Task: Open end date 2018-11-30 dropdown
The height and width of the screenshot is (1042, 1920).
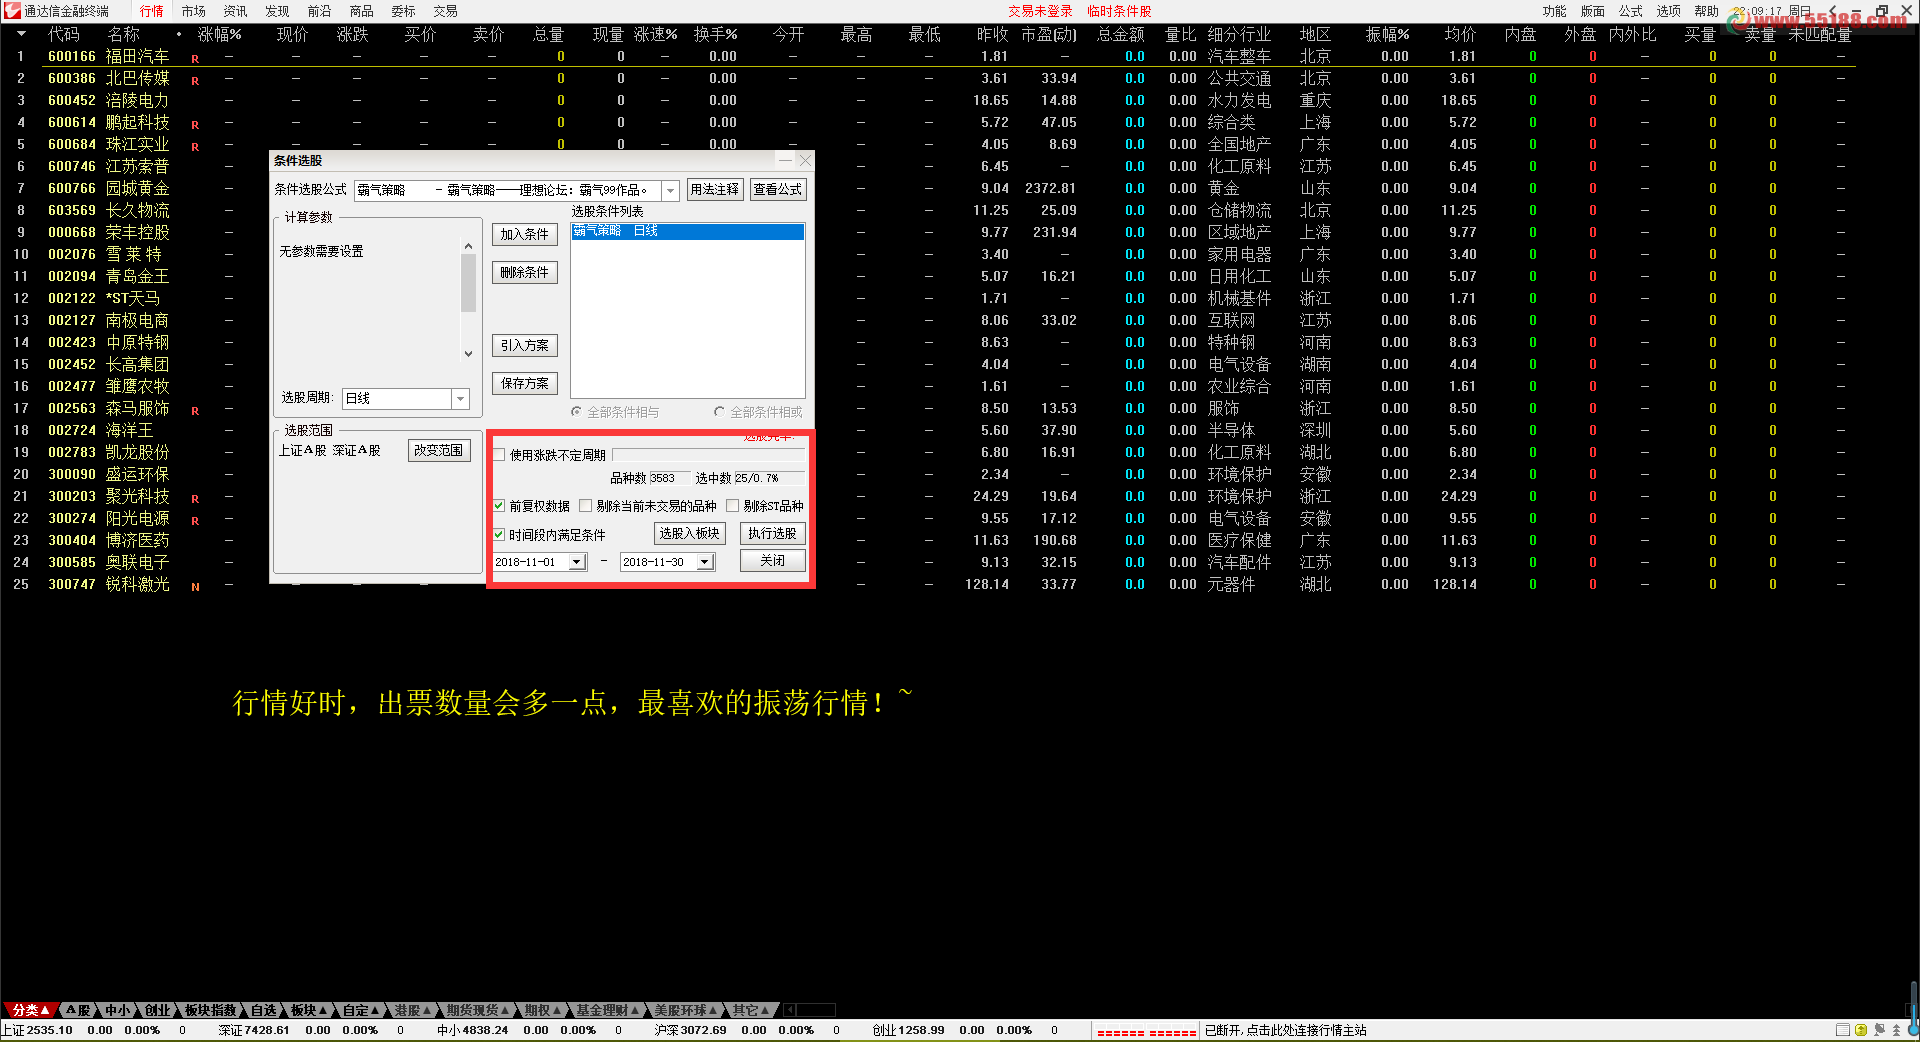Action: tap(705, 562)
